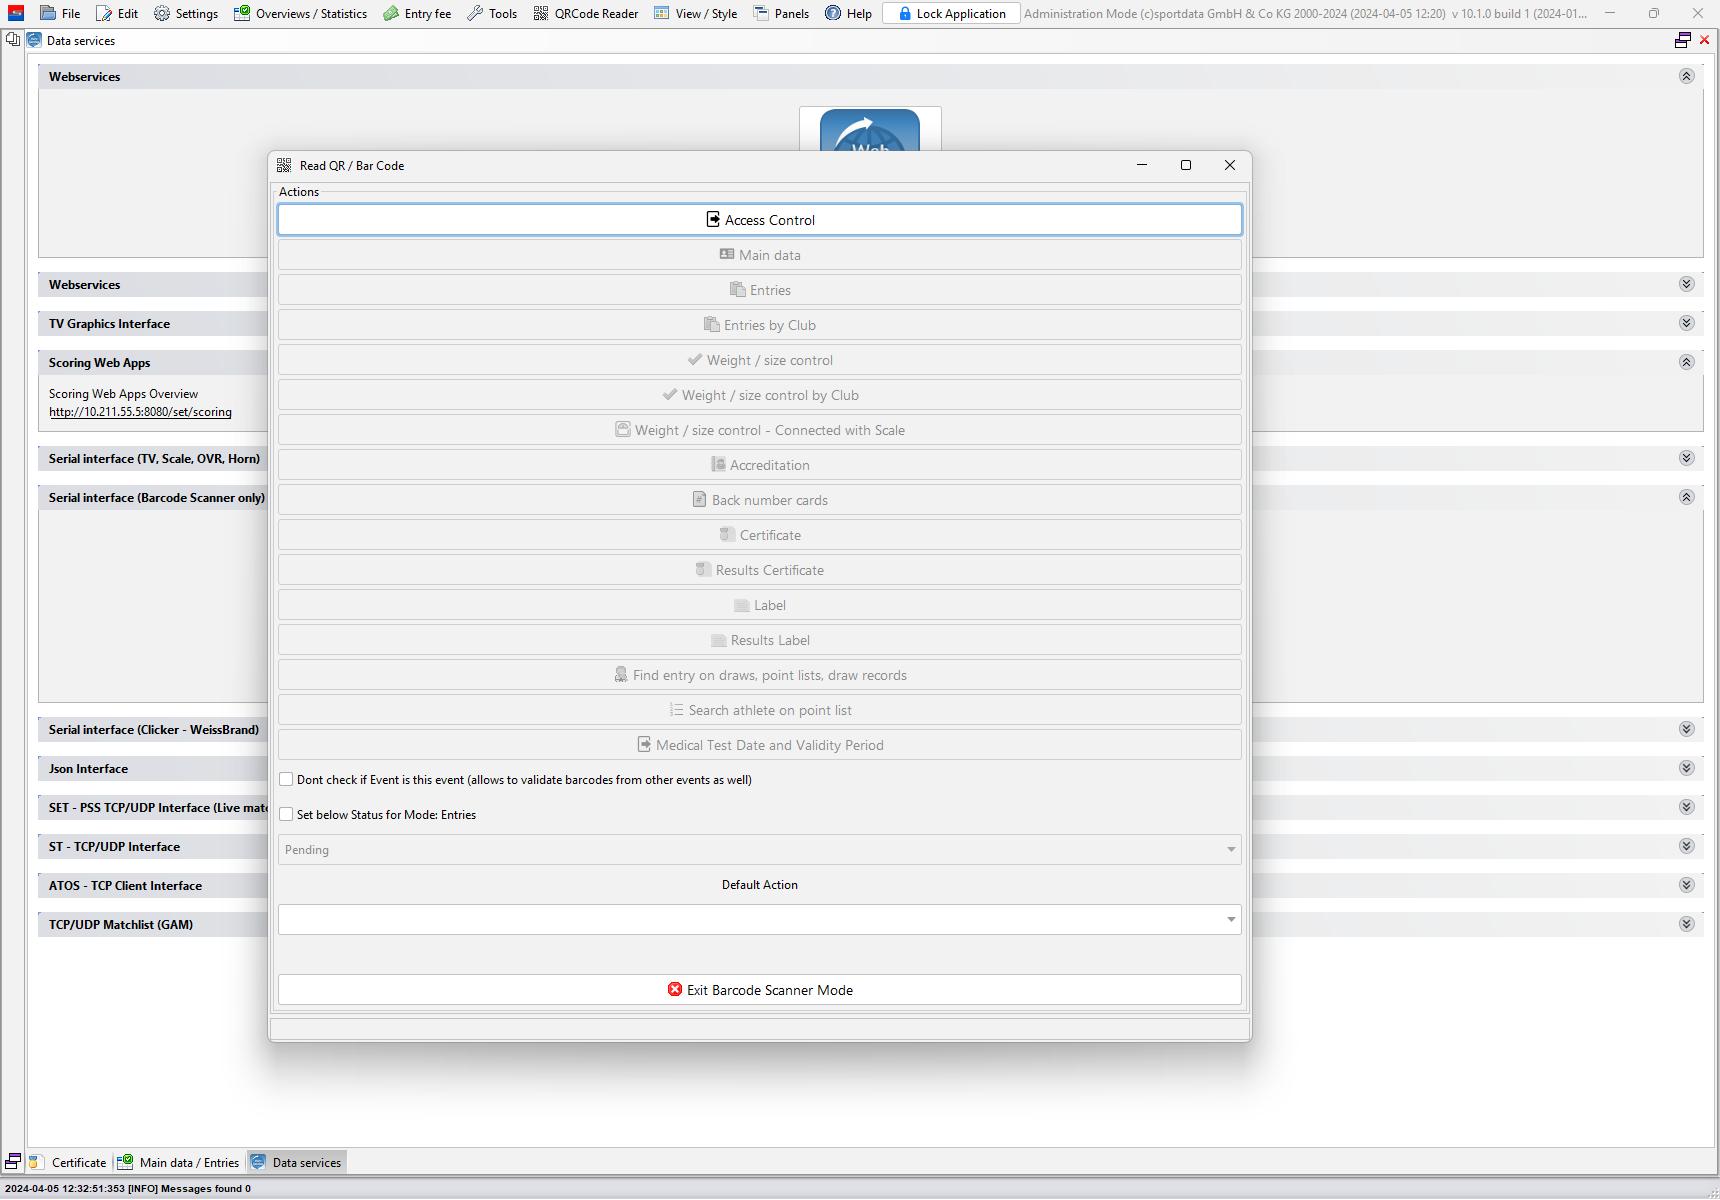Click the Label action button
The image size is (1720, 1200).
760,604
